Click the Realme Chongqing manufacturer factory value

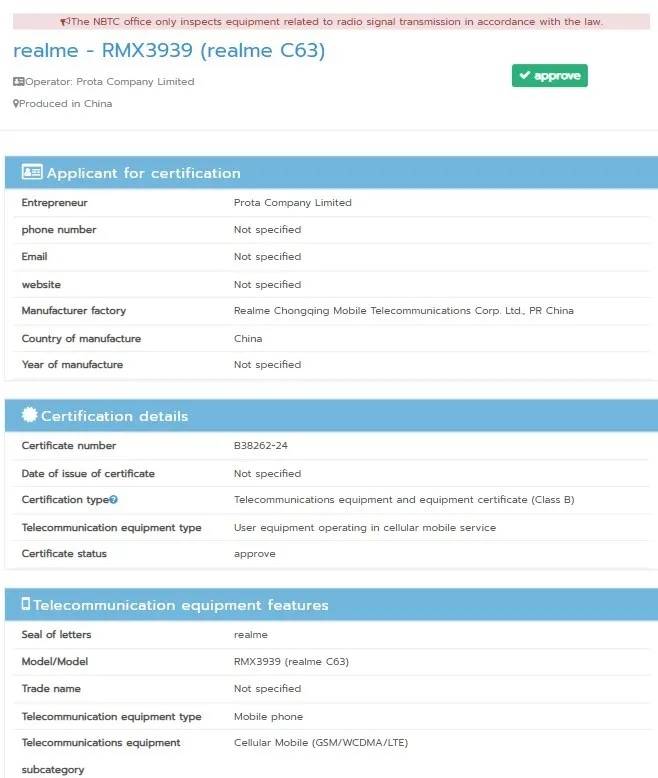[x=403, y=311]
